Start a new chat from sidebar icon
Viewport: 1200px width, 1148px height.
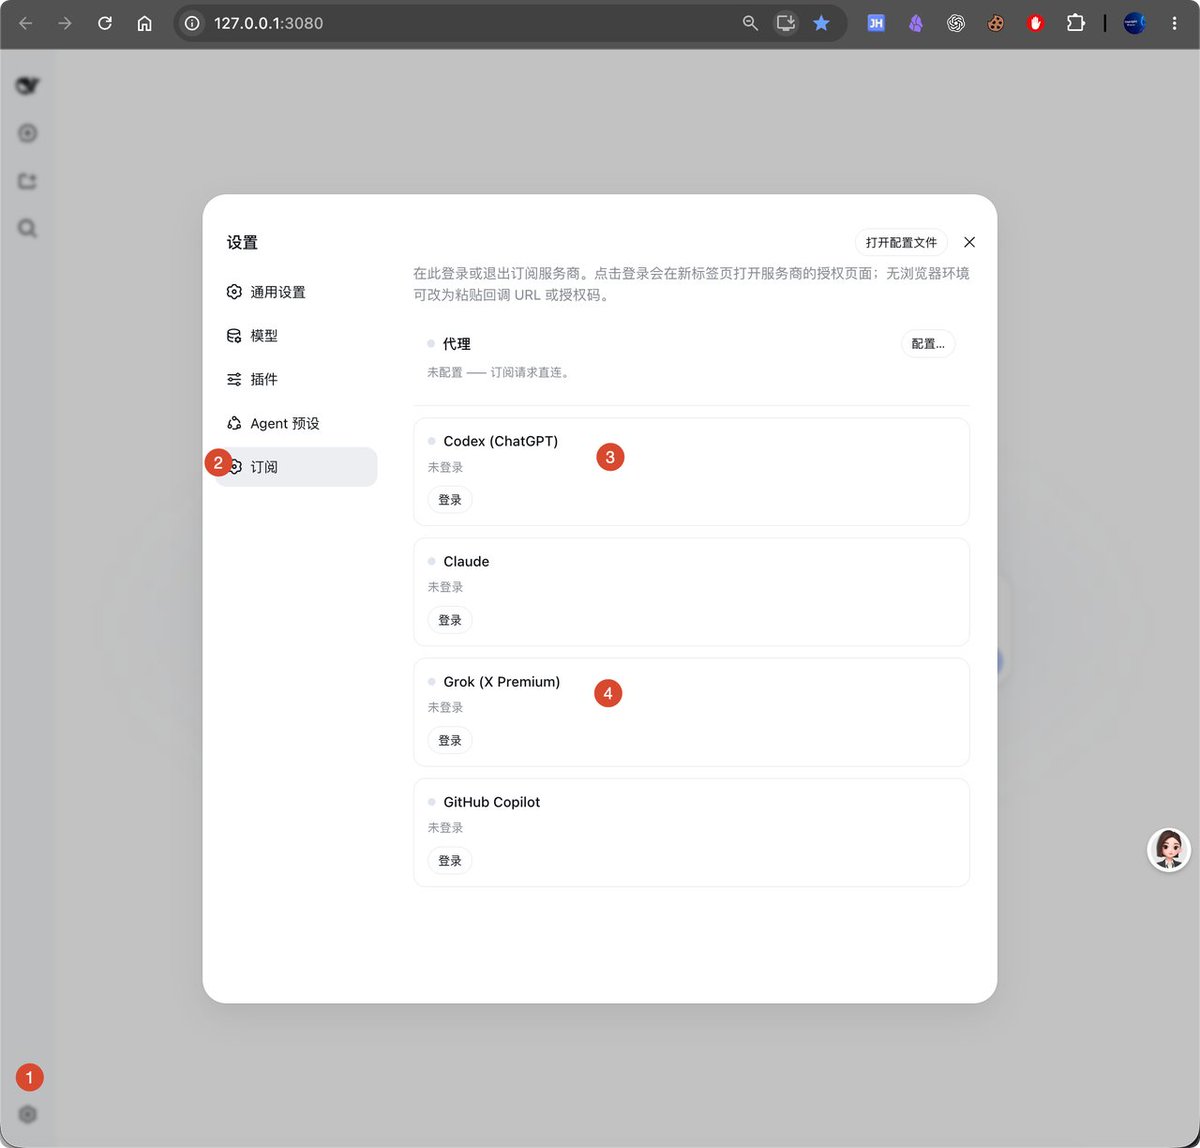tap(28, 133)
